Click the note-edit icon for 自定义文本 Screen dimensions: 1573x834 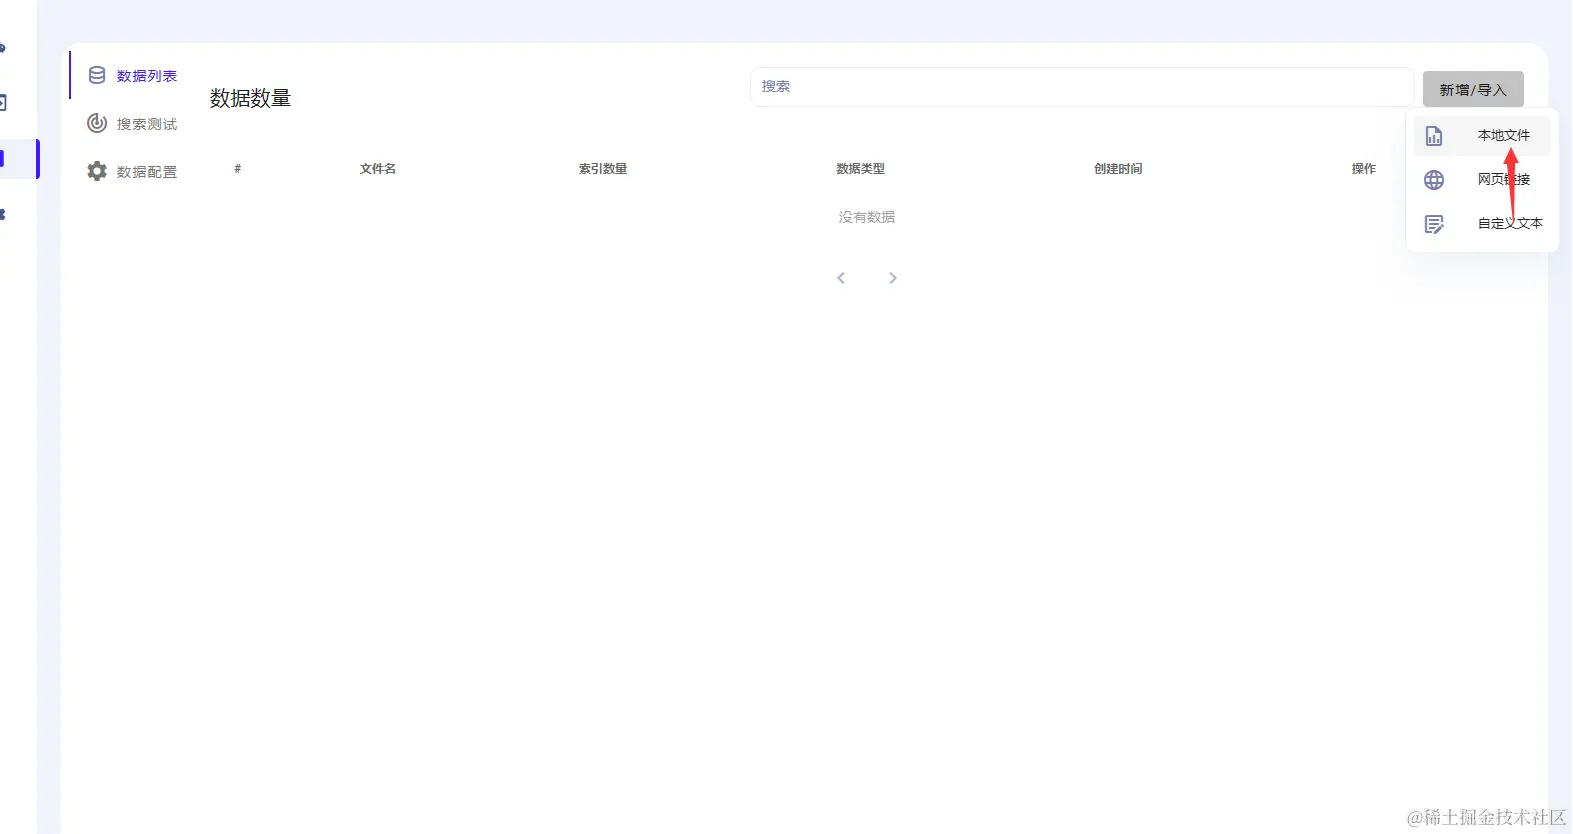pyautogui.click(x=1434, y=224)
